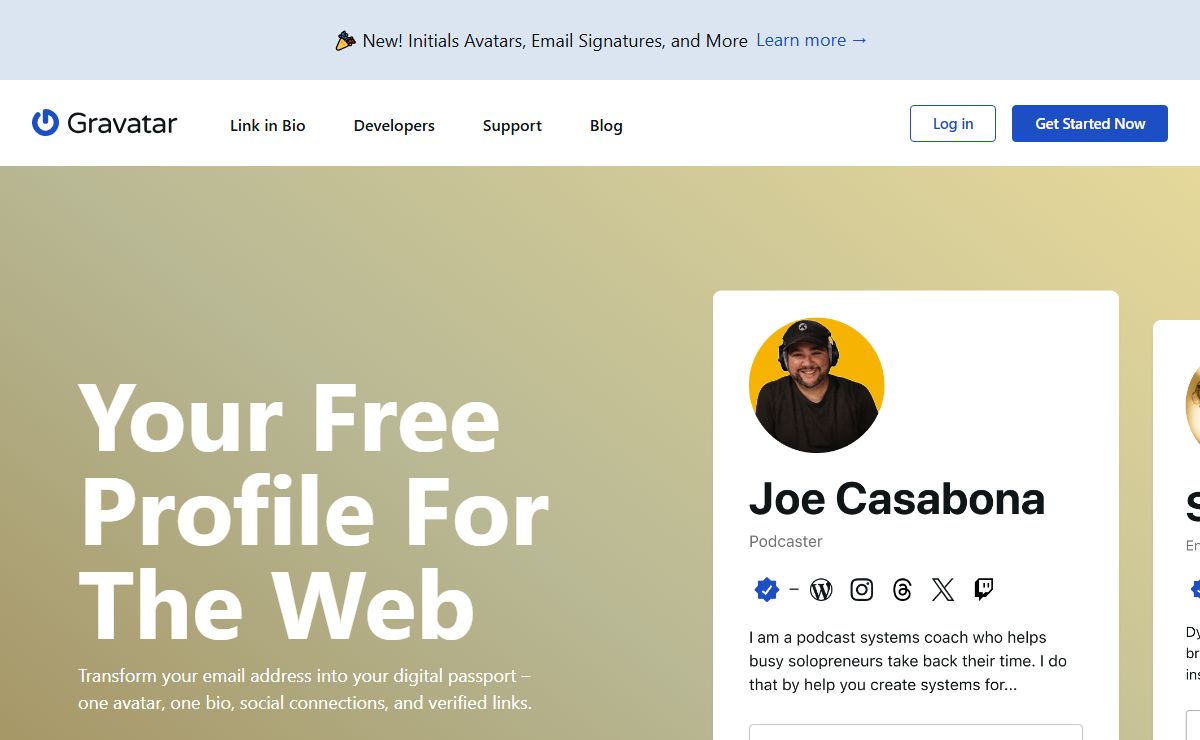The image size is (1200, 740).
Task: Click the 'Your Free Profile For The Web' headline
Action: coord(314,510)
